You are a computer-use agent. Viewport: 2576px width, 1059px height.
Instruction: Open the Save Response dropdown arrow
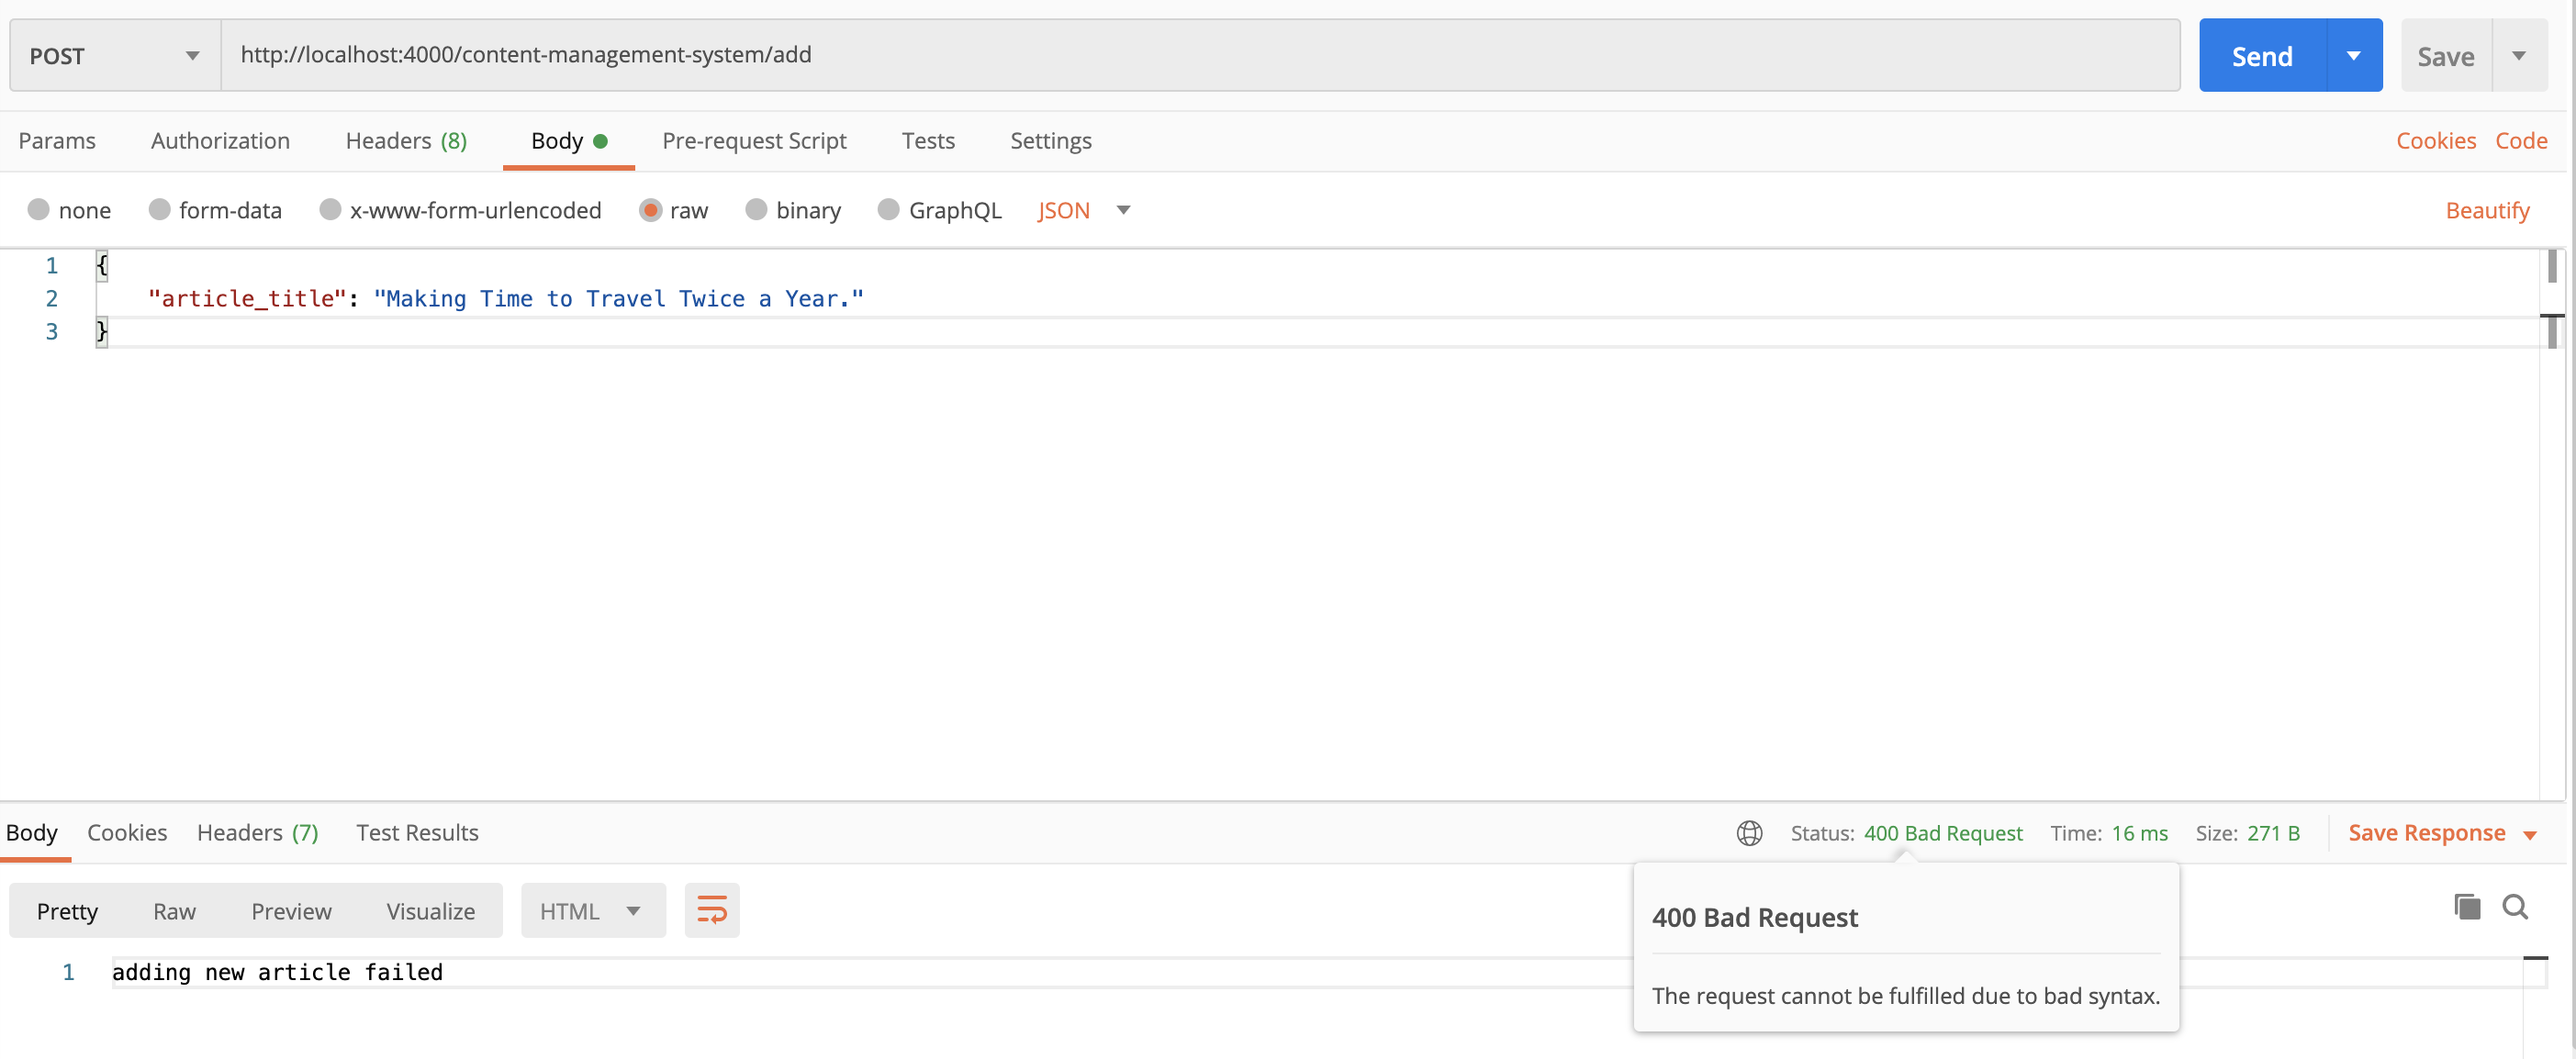tap(2530, 835)
